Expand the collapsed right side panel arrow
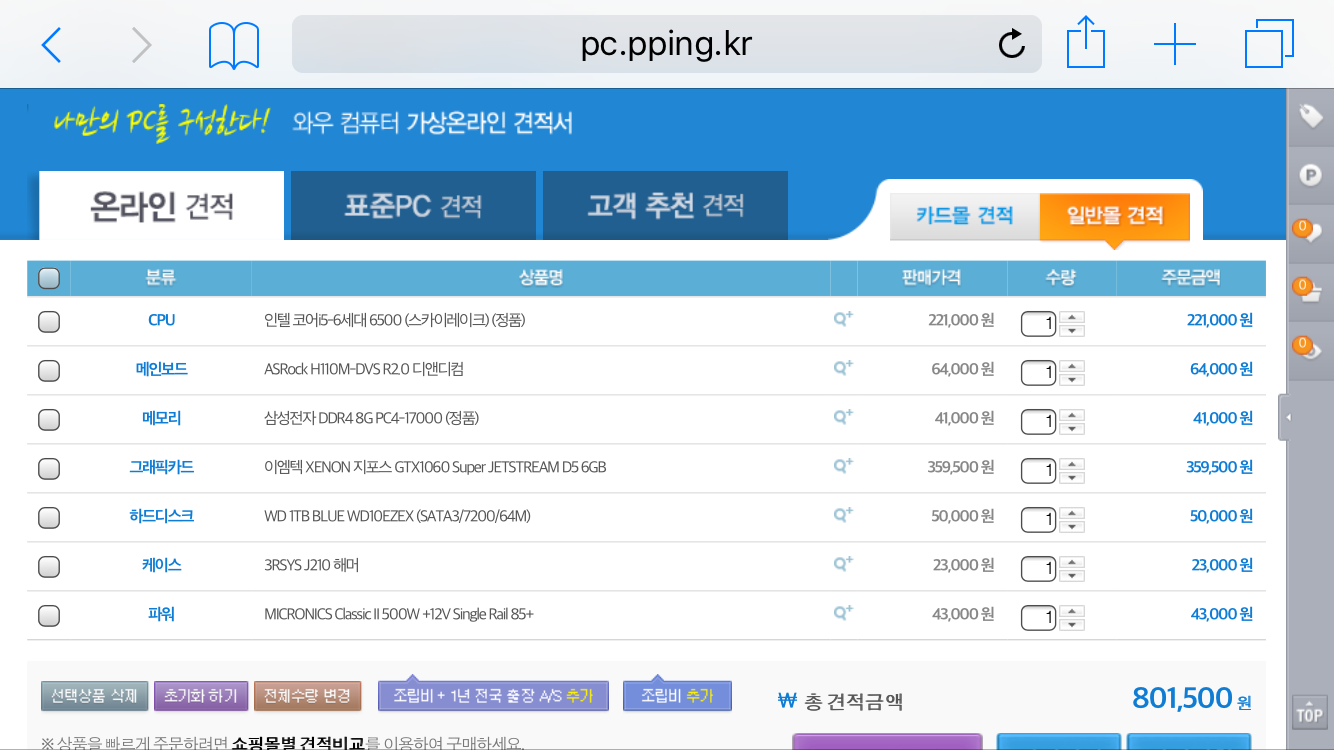 (1287, 418)
